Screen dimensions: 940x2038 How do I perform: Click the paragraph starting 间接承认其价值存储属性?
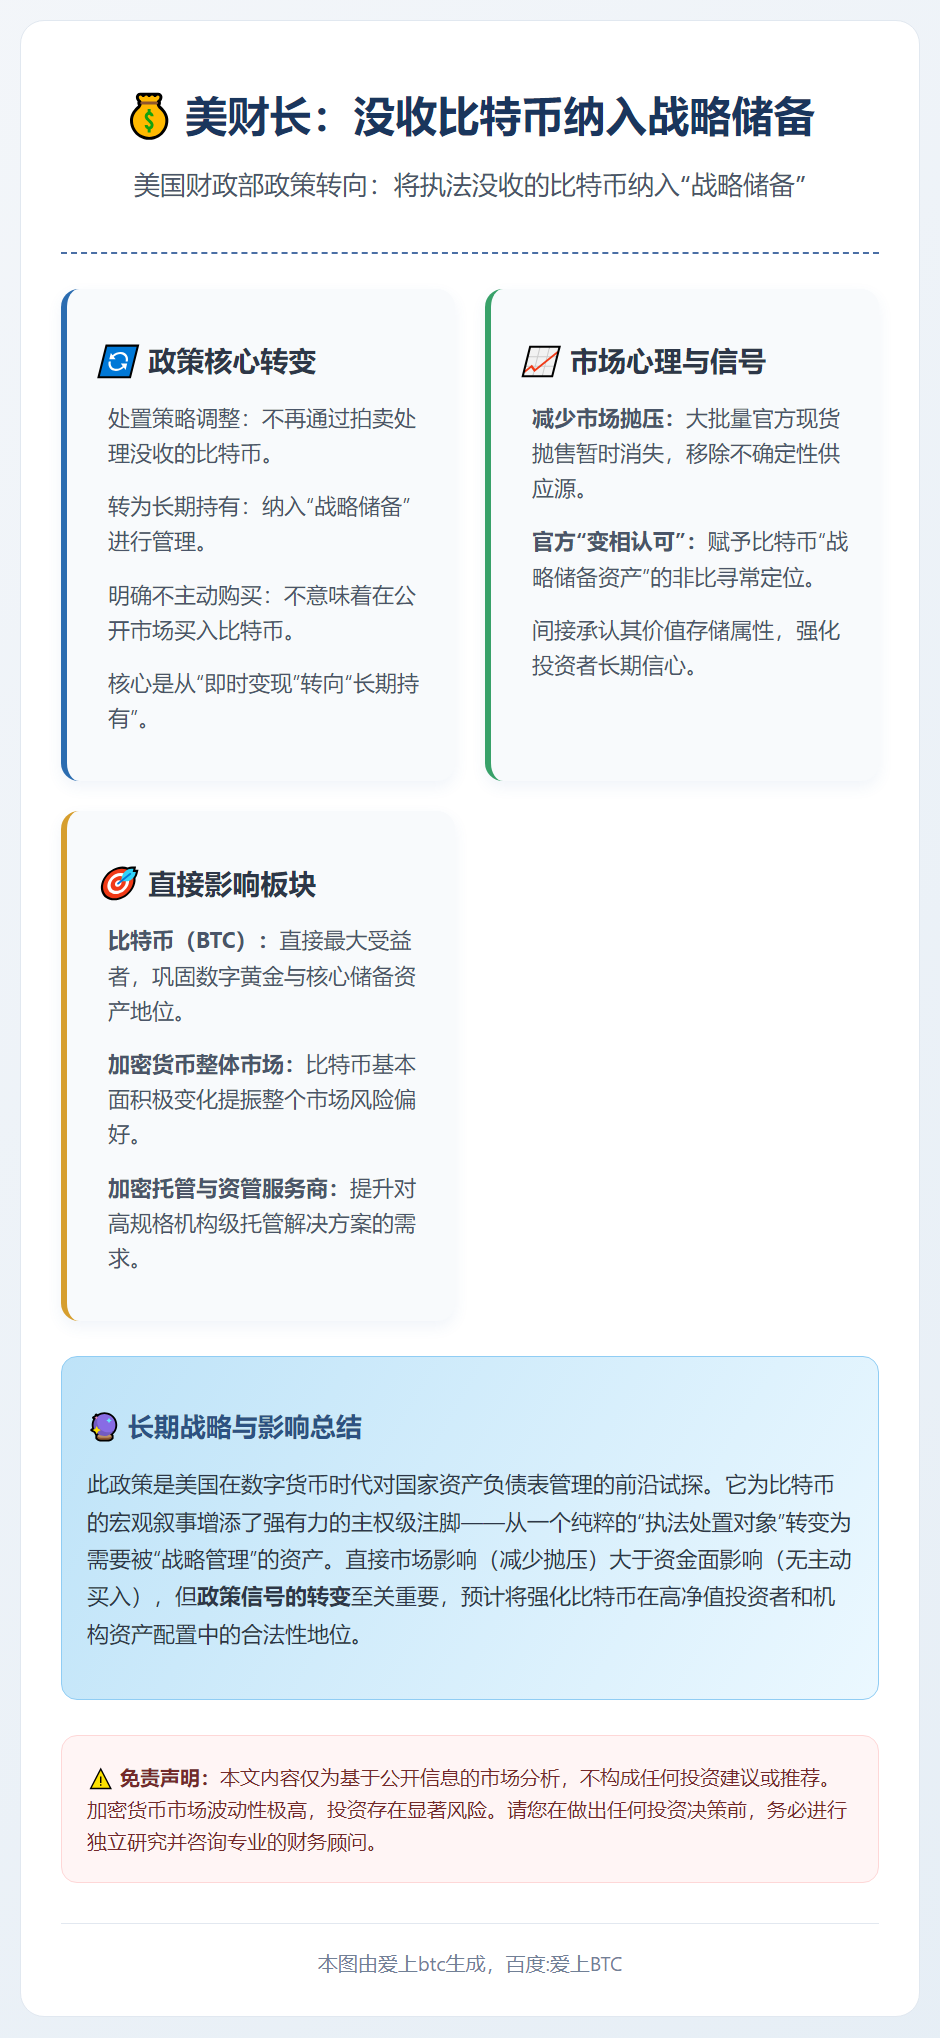pyautogui.click(x=686, y=648)
